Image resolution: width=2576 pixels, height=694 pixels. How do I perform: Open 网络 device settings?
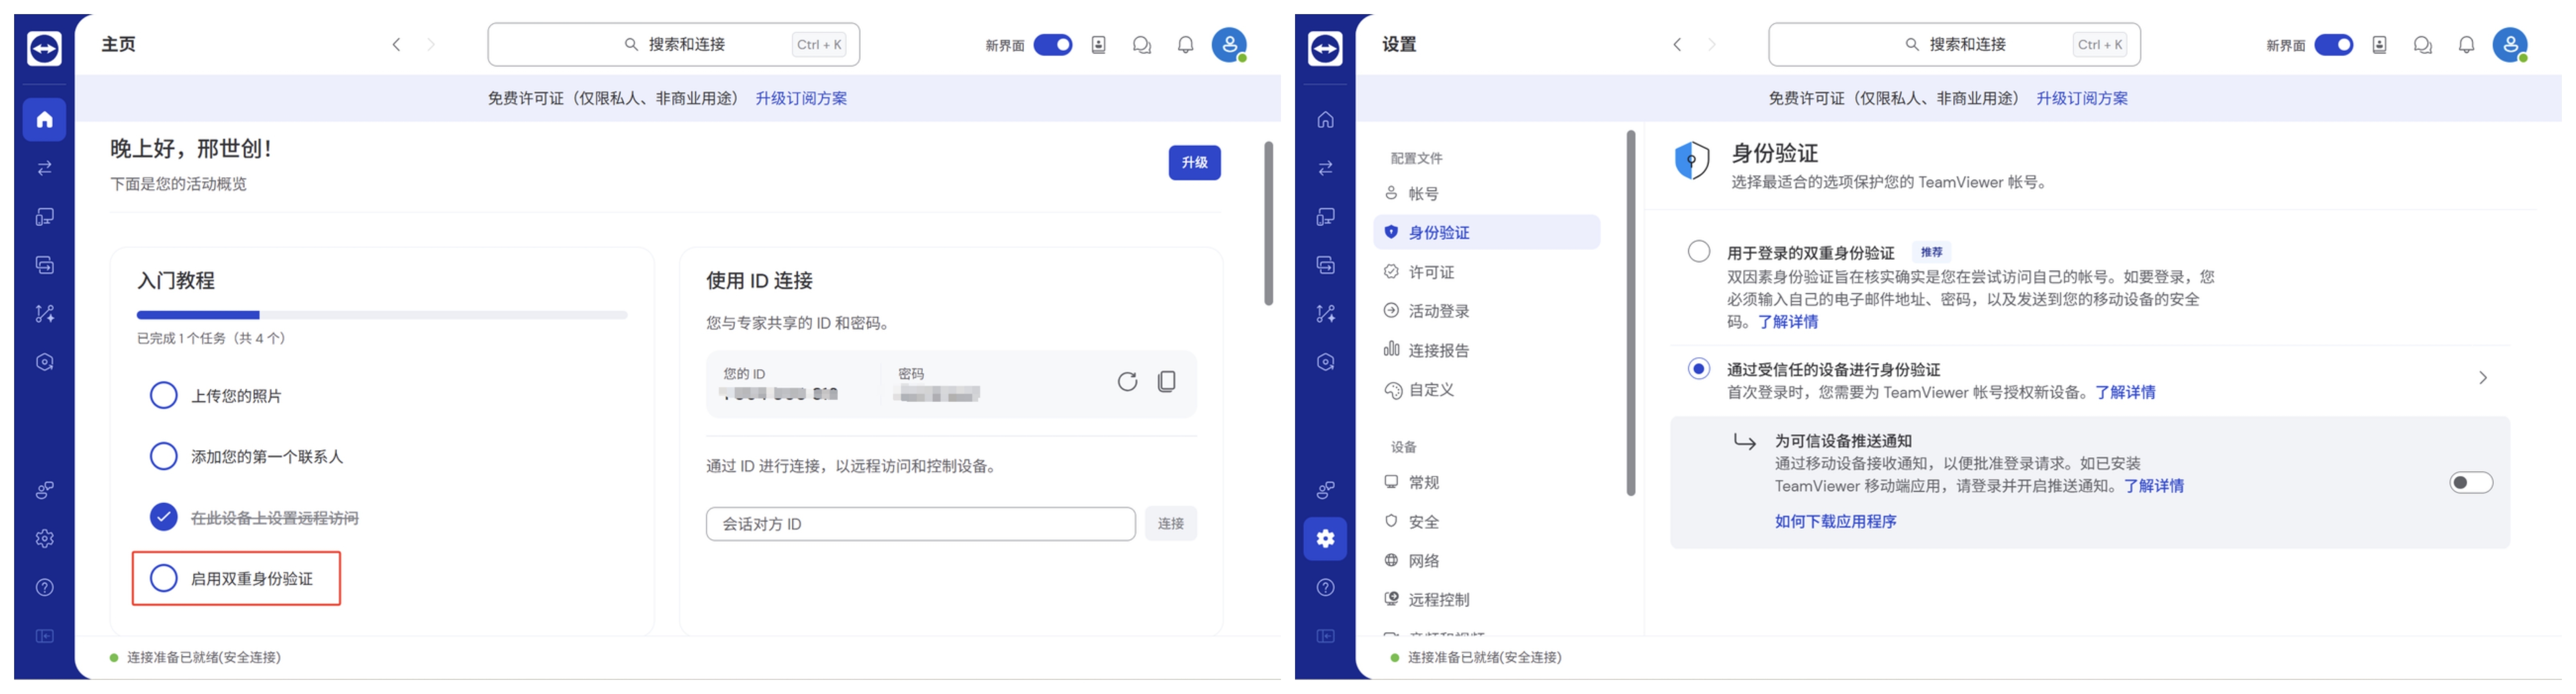(1486, 561)
